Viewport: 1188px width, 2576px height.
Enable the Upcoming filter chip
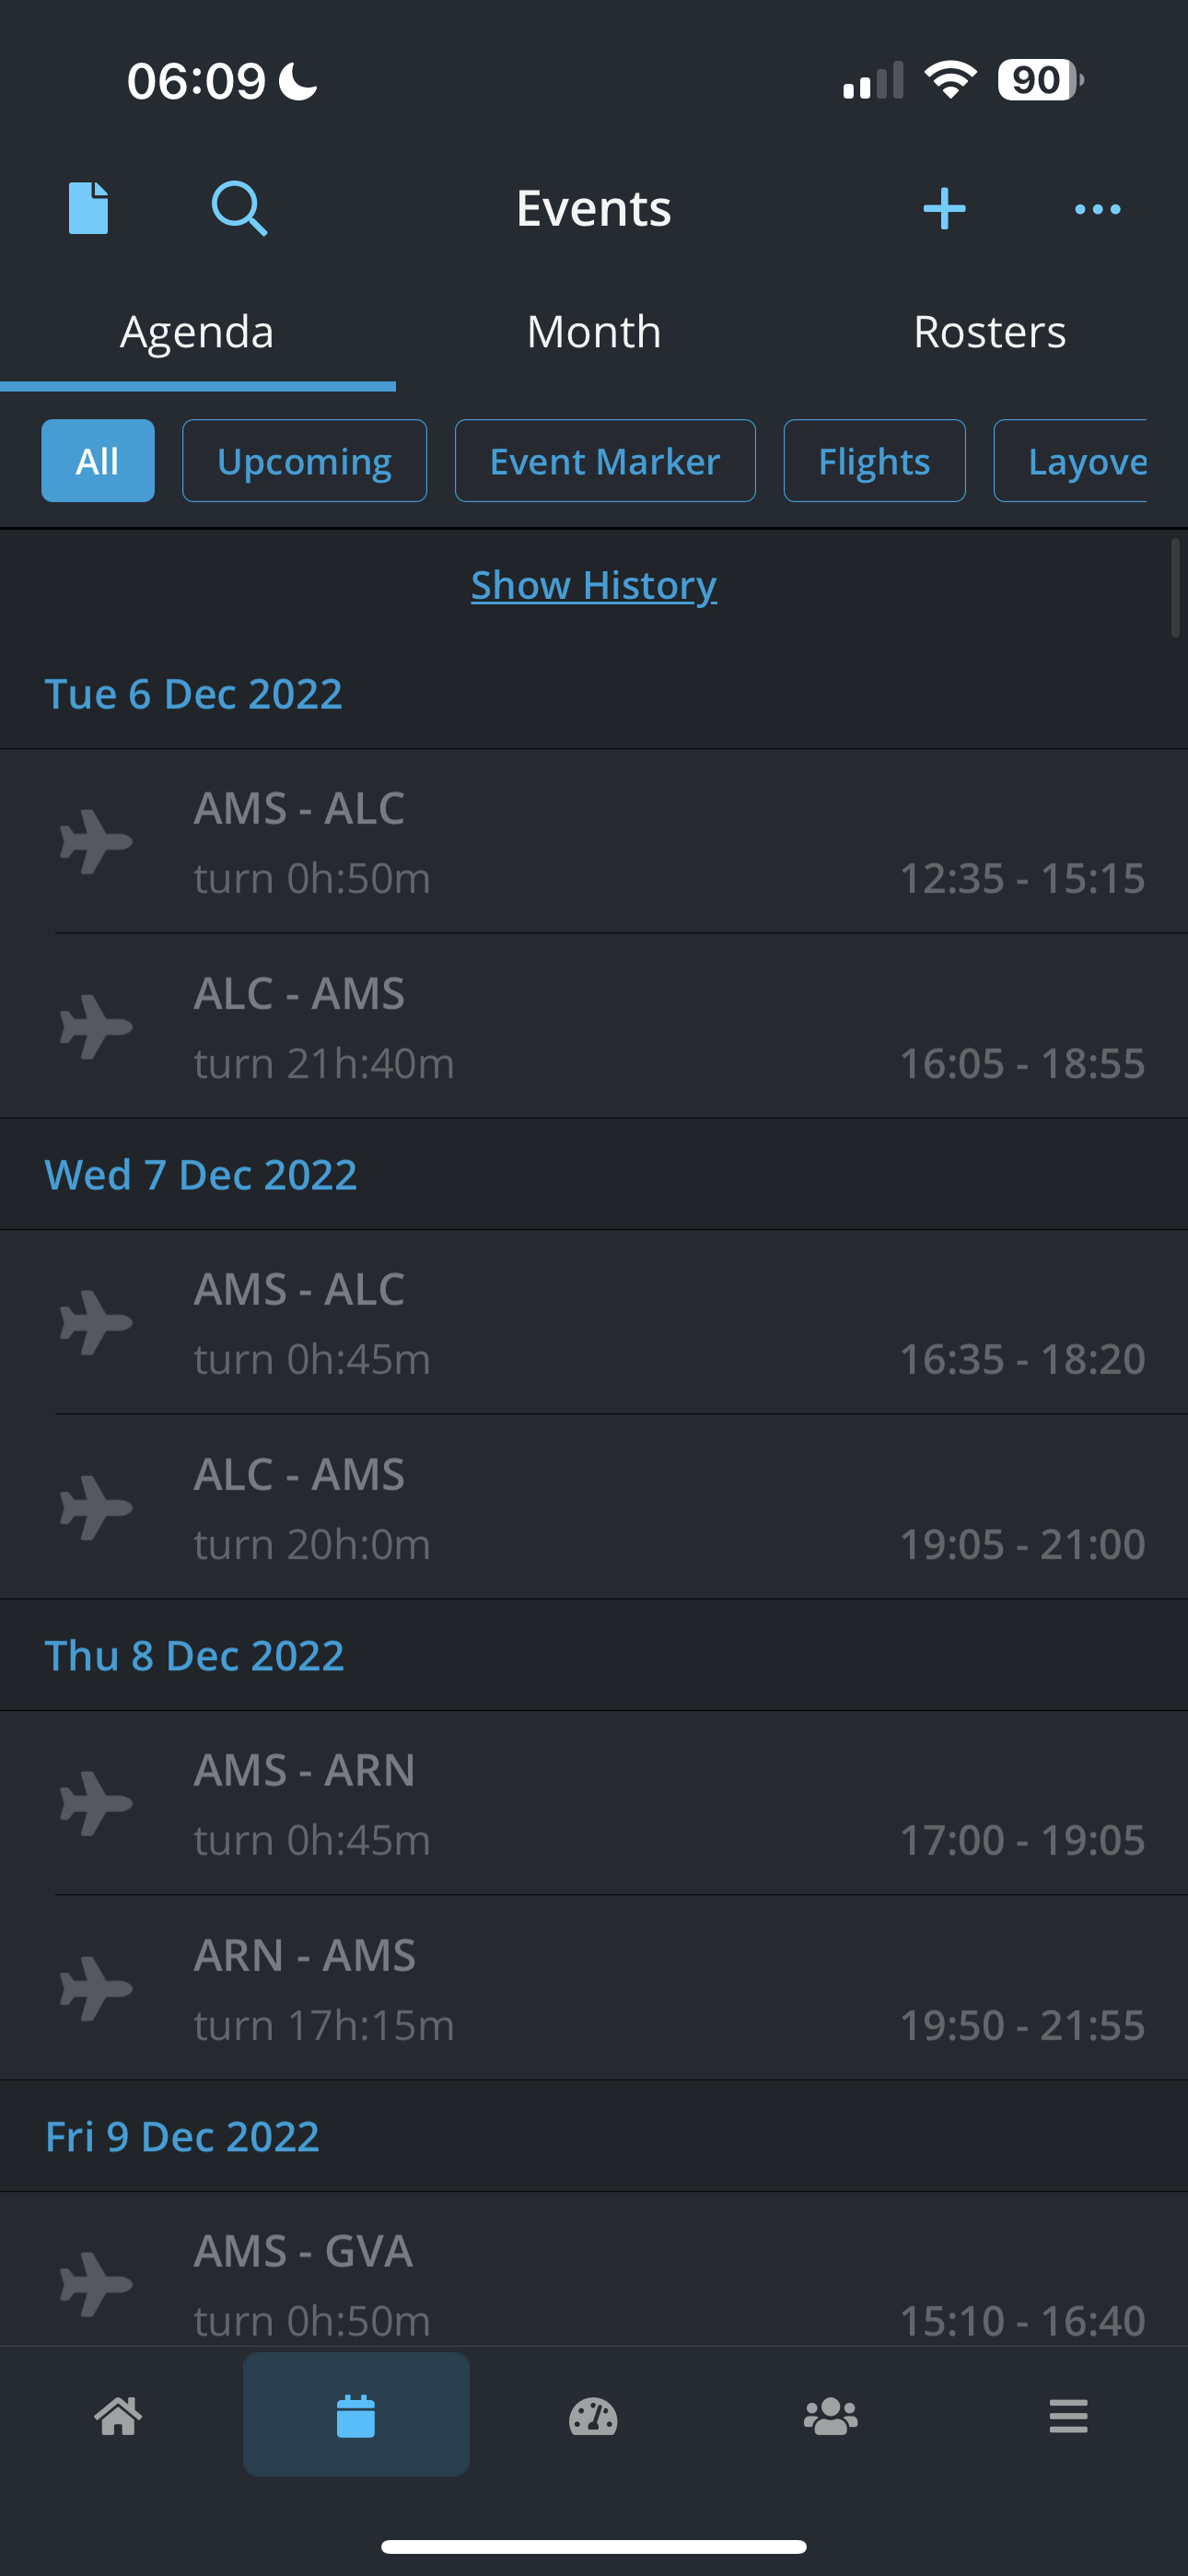pos(304,461)
